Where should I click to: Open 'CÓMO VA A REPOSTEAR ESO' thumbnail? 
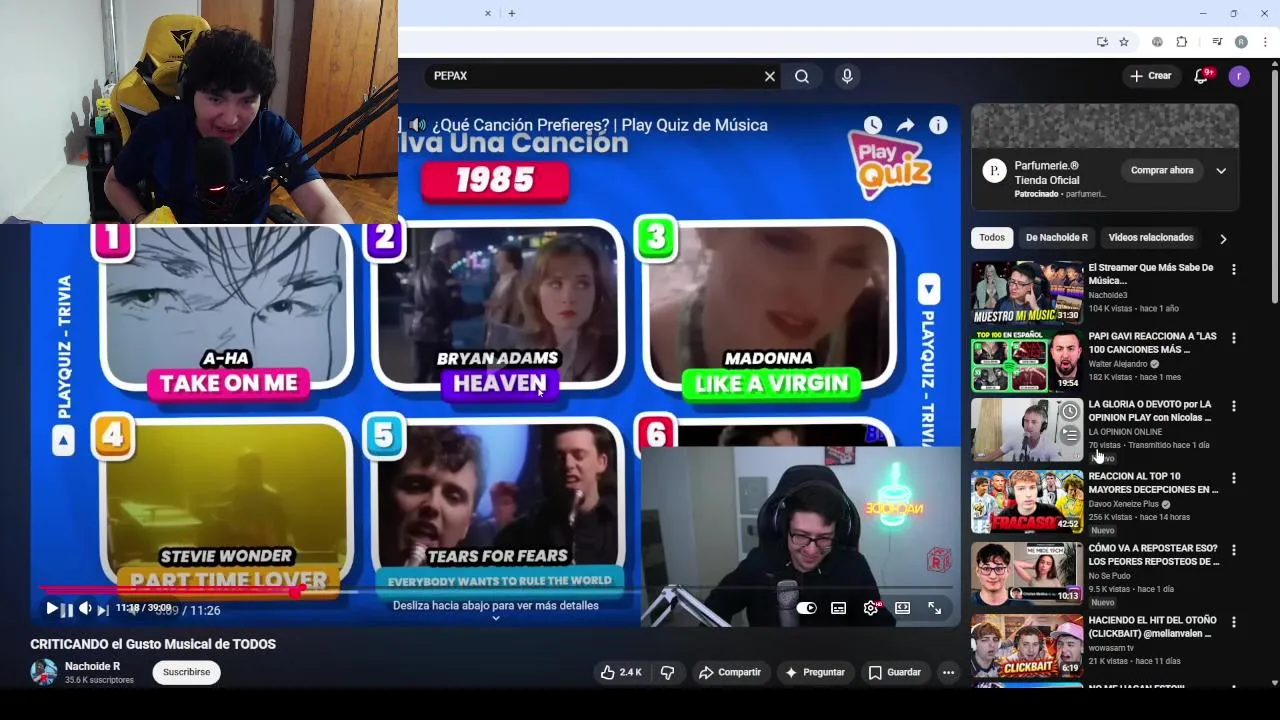click(x=1027, y=574)
